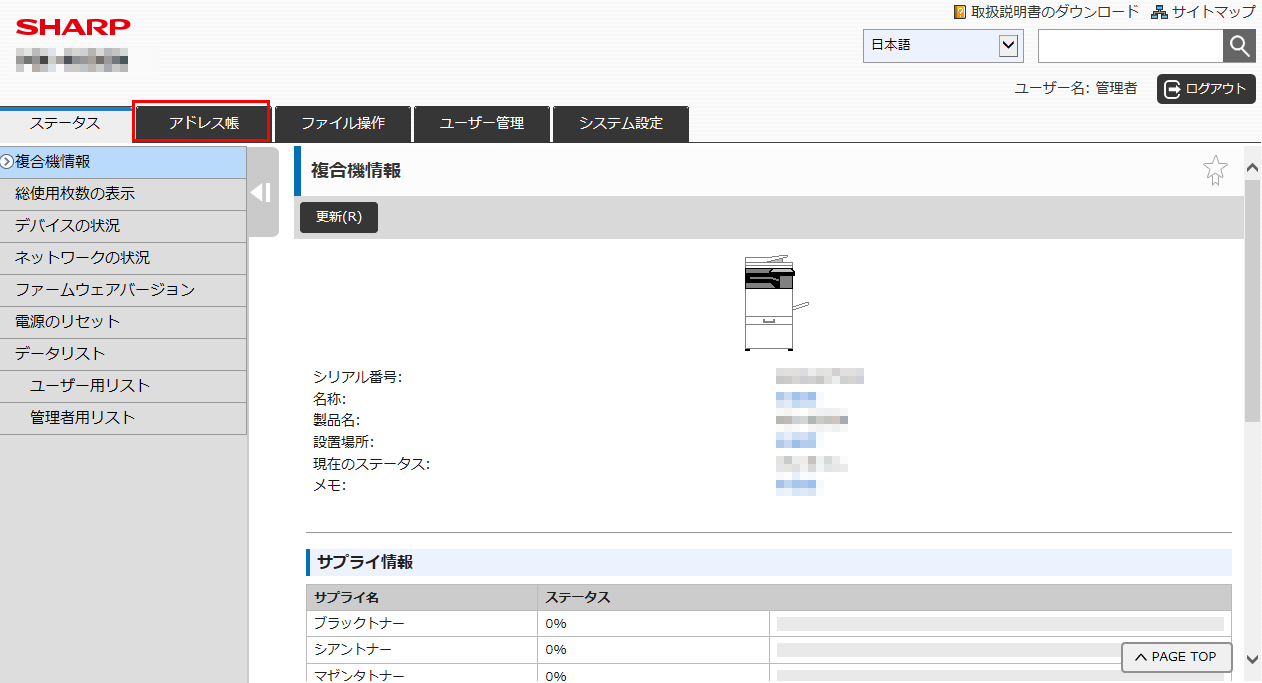Screen dimensions: 1262x683
Task: Collapse the left sidebar panel arrow
Action: (x=261, y=192)
